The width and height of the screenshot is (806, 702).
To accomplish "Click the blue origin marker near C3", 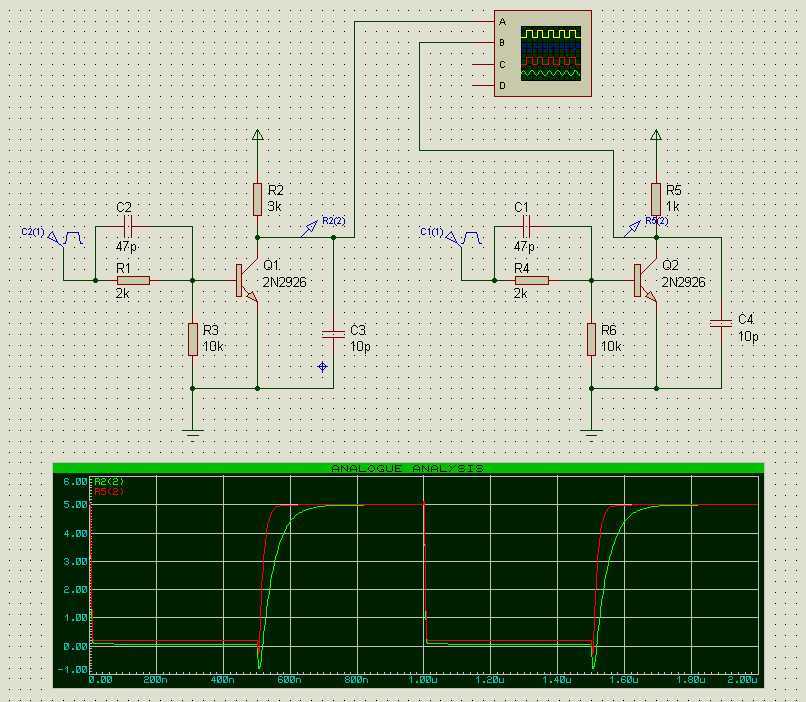I will 322,367.
